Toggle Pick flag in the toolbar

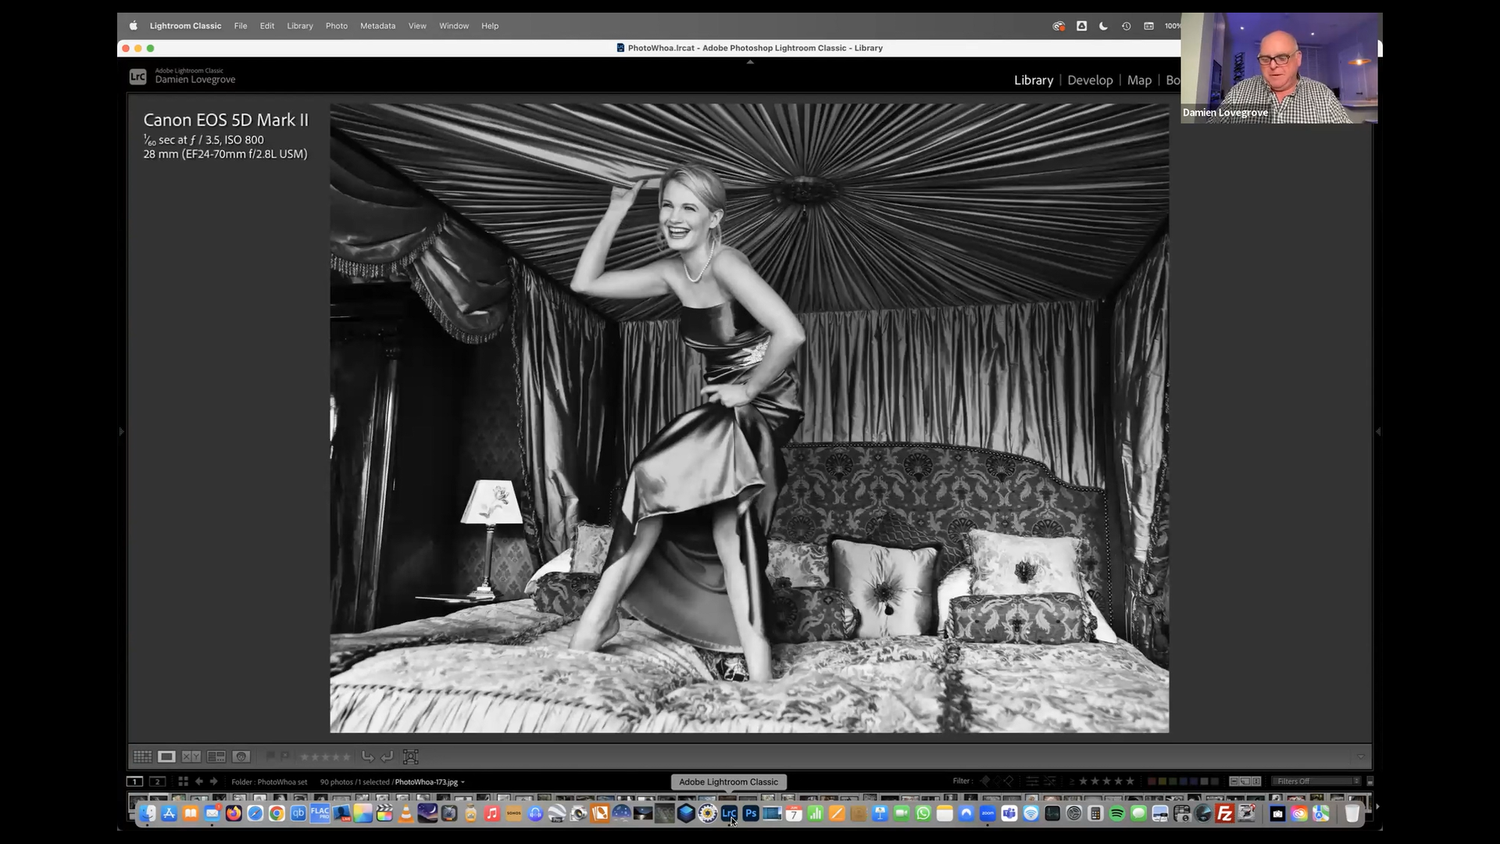270,757
